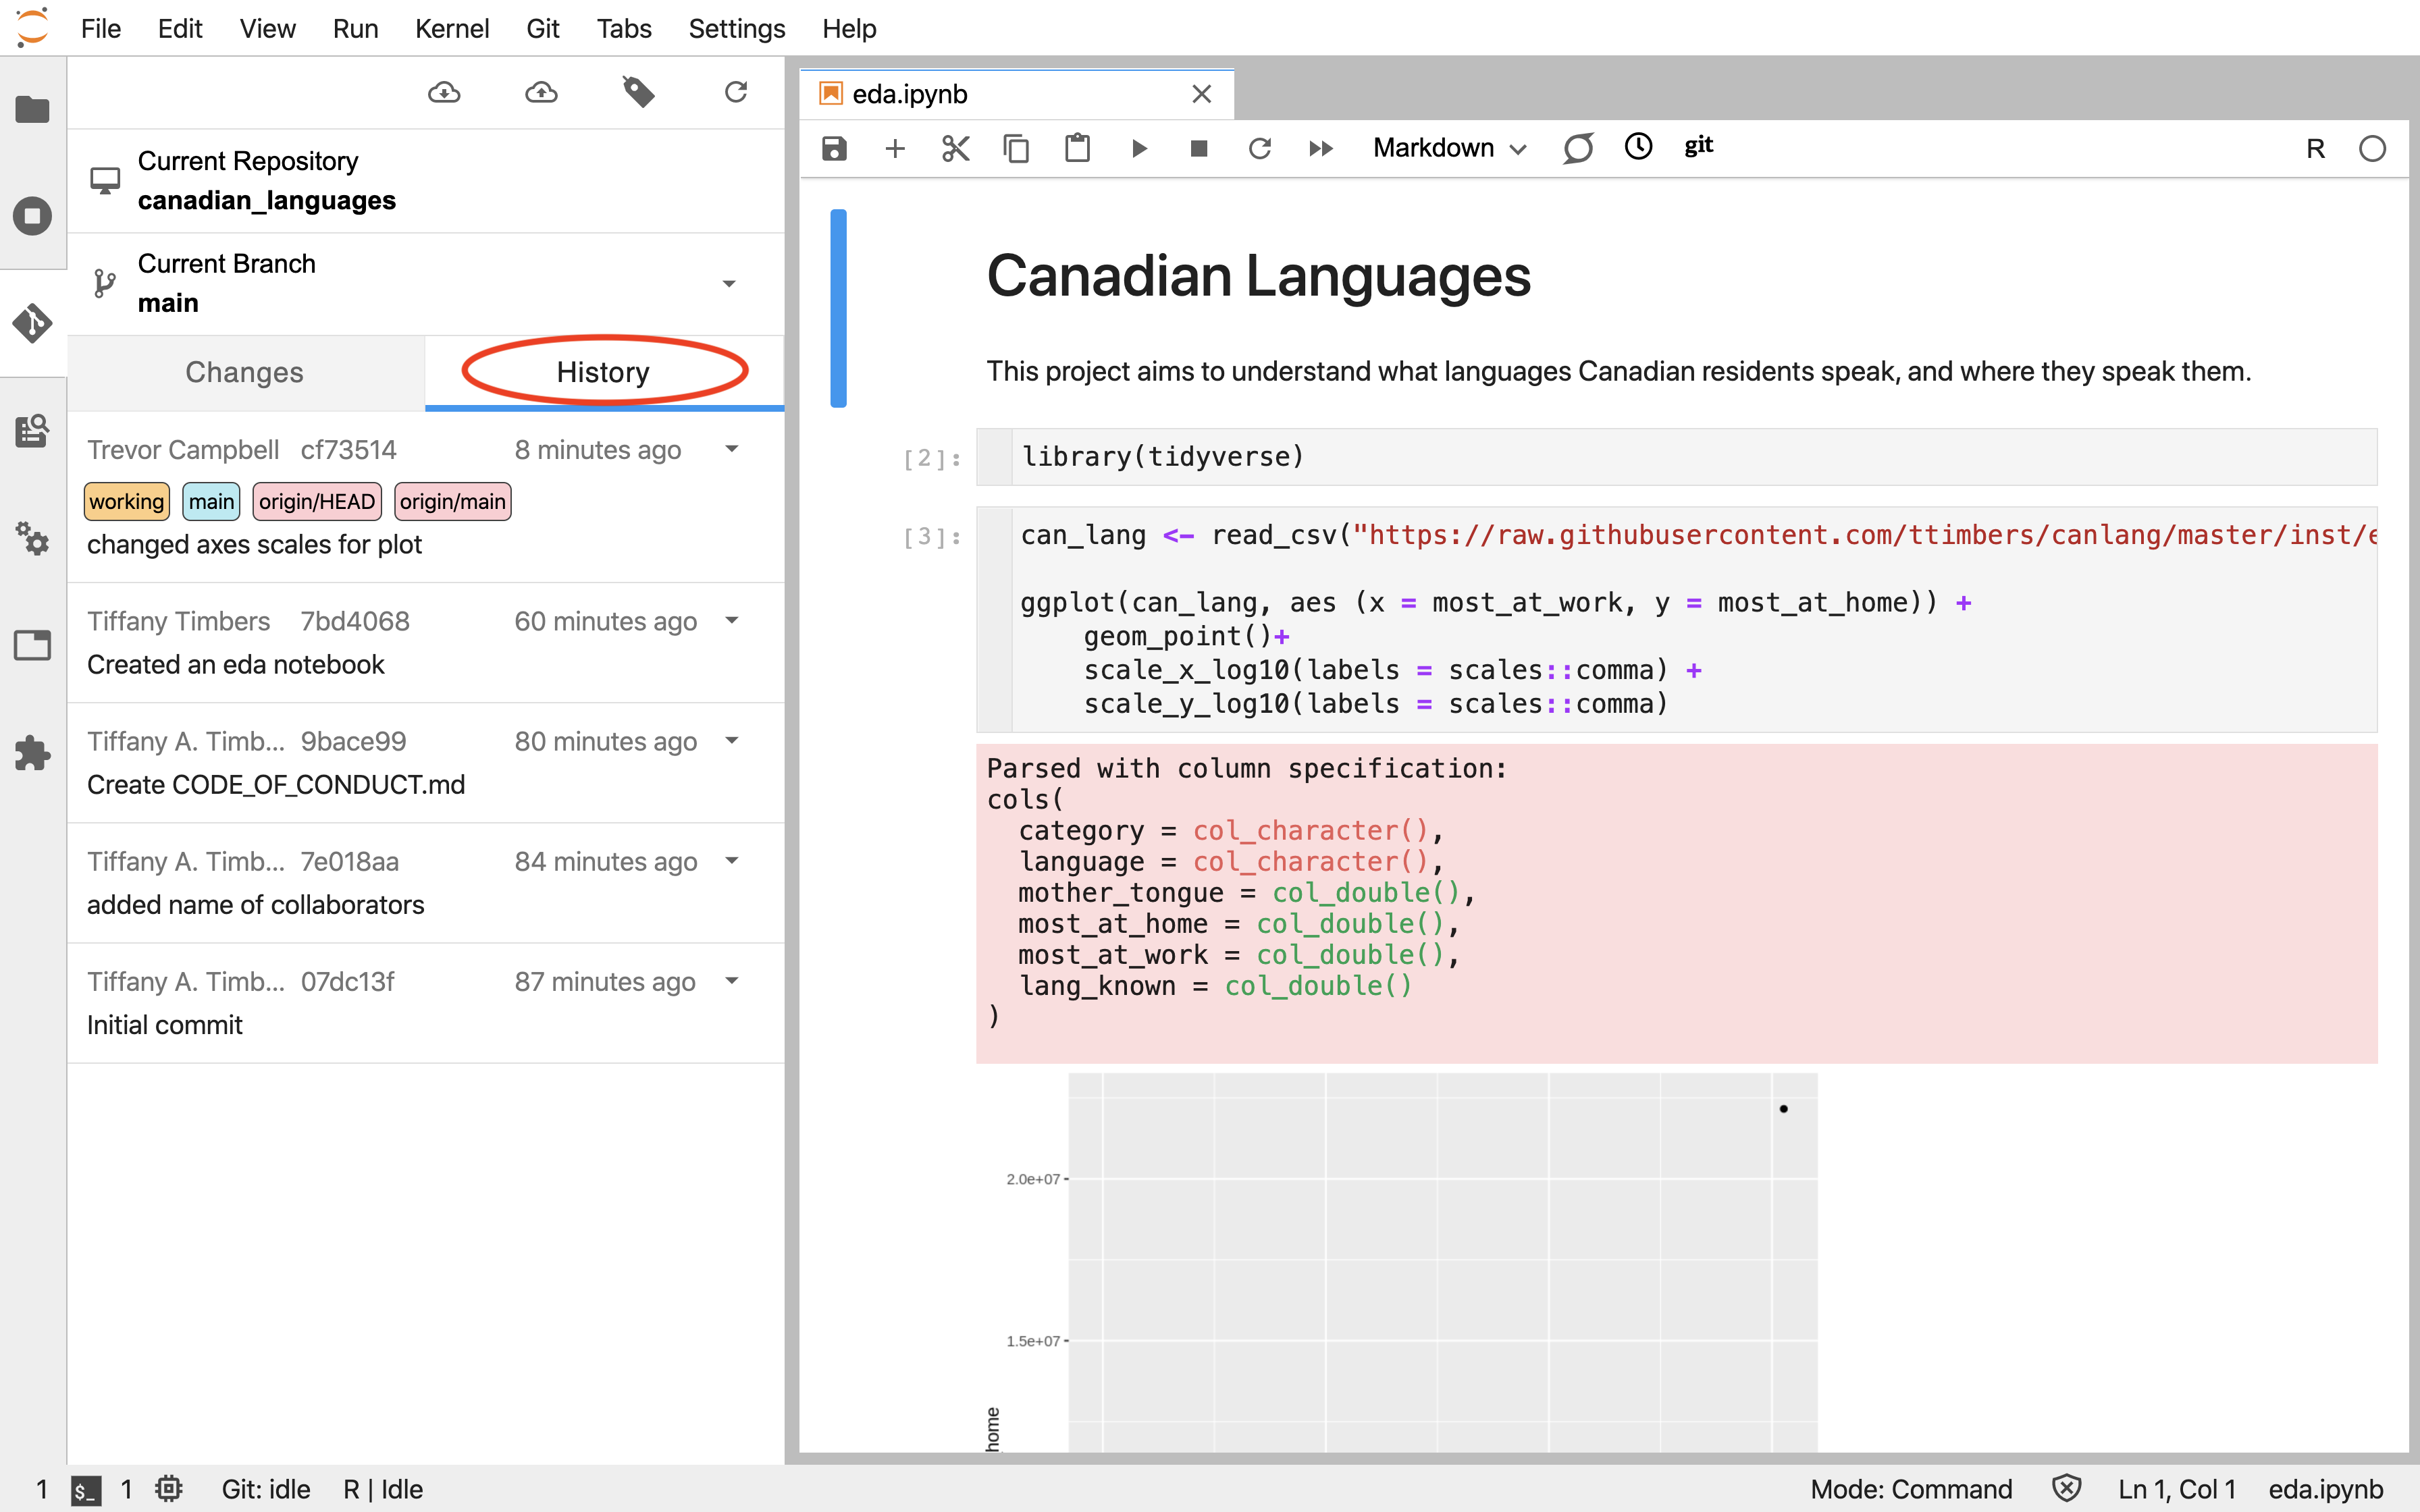Click the working branch label

(x=127, y=502)
